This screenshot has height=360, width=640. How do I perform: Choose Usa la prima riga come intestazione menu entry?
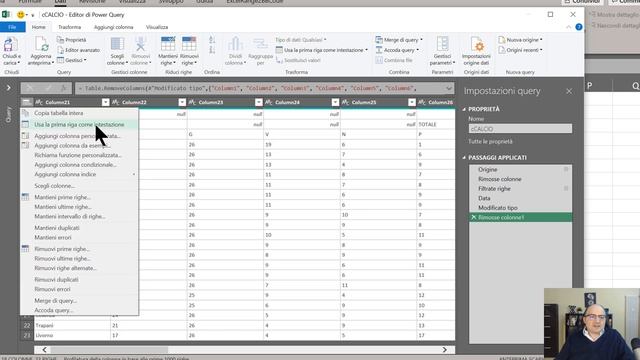79,124
